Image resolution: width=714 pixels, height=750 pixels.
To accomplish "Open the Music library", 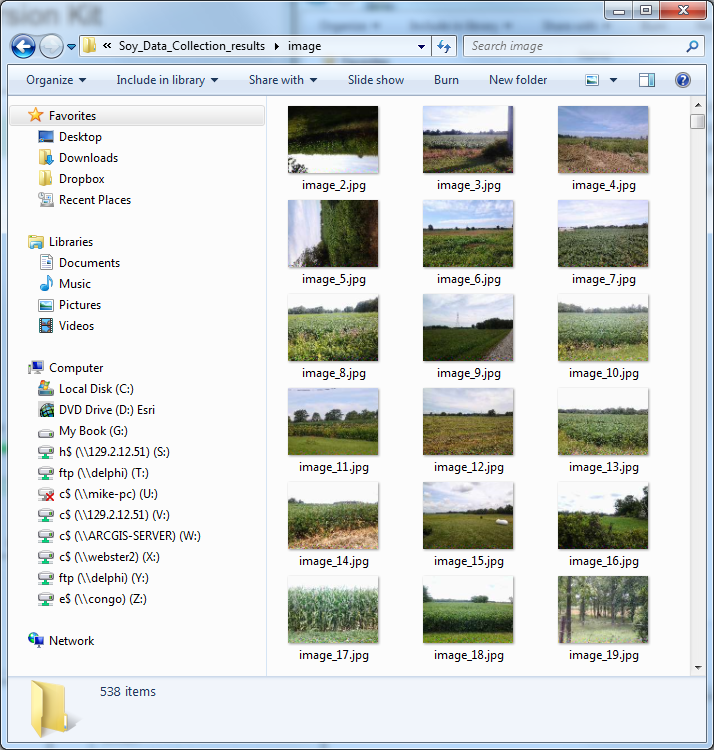I will click(x=75, y=284).
